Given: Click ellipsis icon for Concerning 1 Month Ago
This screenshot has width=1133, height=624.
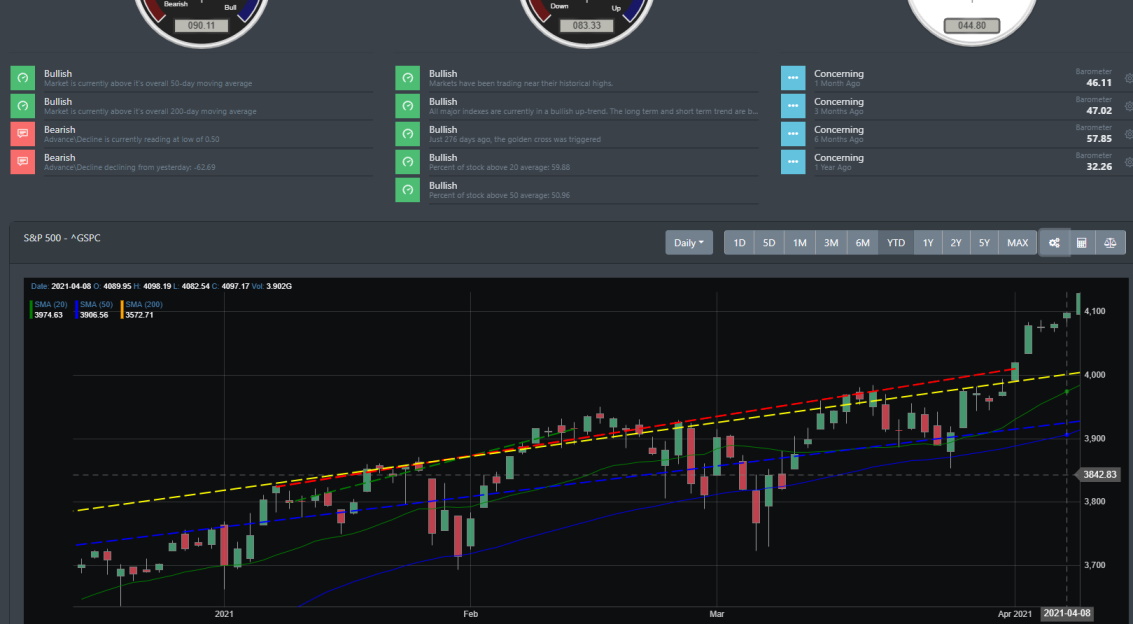Looking at the screenshot, I should tap(793, 78).
